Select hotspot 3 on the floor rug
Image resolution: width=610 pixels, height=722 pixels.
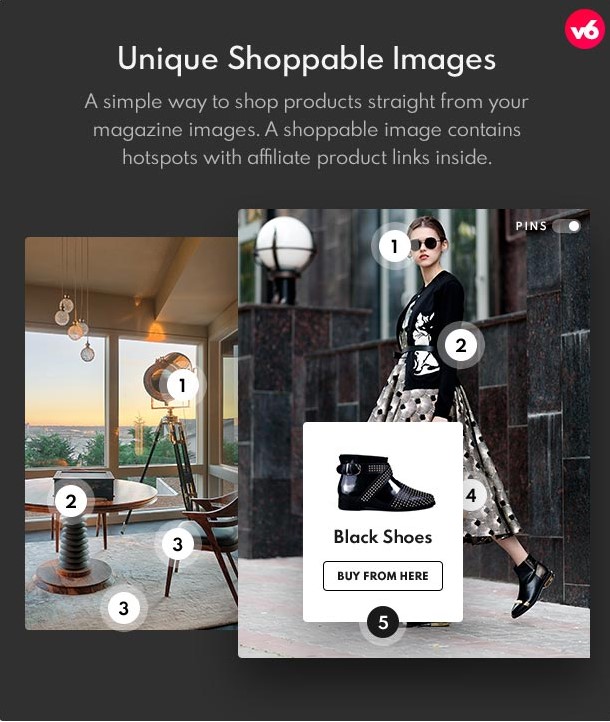[124, 608]
